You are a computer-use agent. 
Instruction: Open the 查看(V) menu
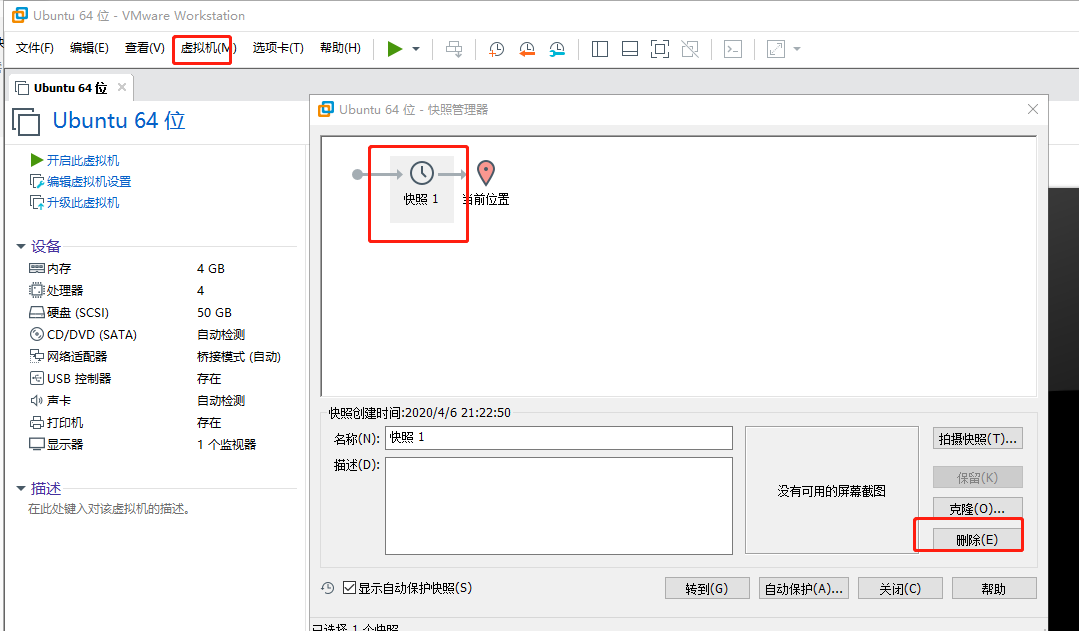point(145,47)
